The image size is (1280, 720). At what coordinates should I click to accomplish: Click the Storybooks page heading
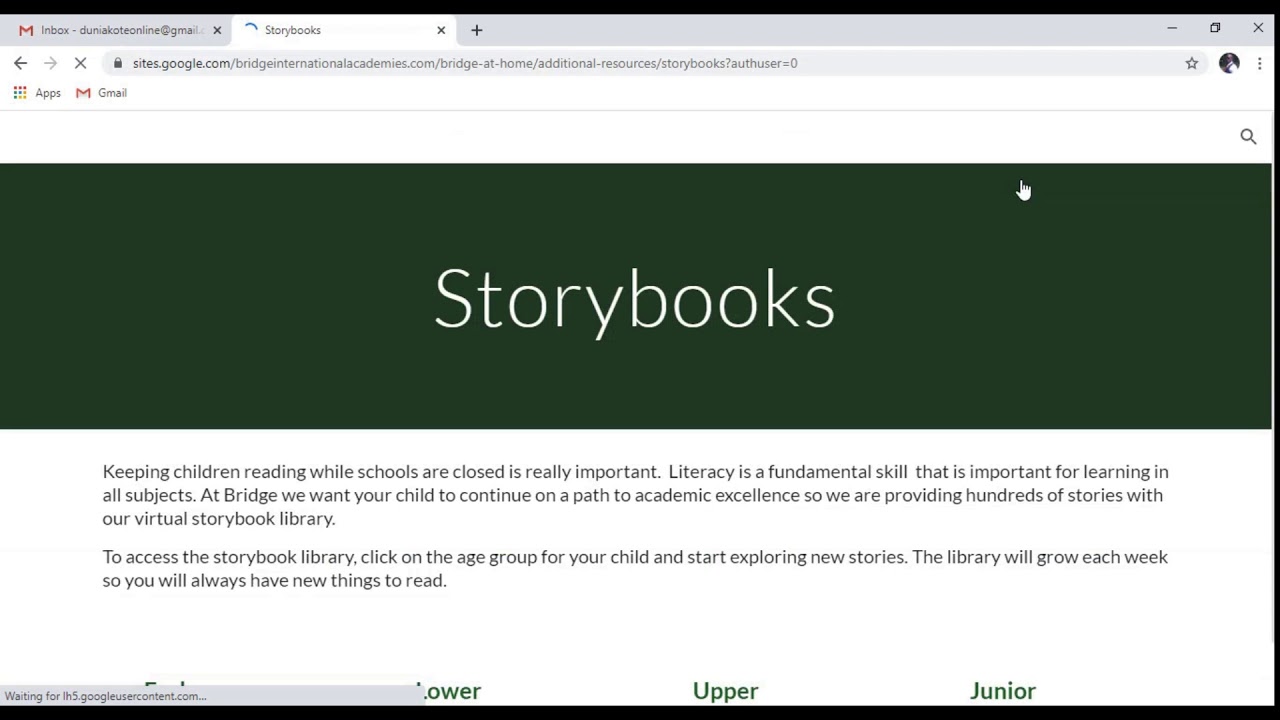pos(635,298)
